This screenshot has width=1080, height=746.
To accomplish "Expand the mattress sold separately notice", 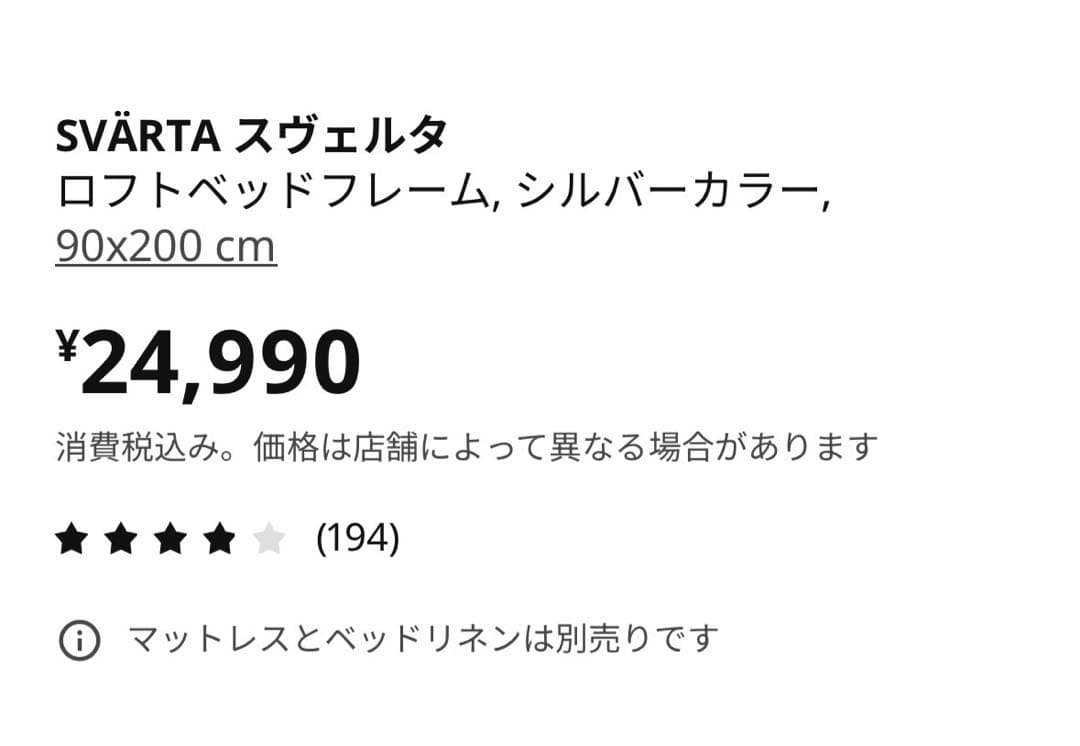I will (x=420, y=634).
